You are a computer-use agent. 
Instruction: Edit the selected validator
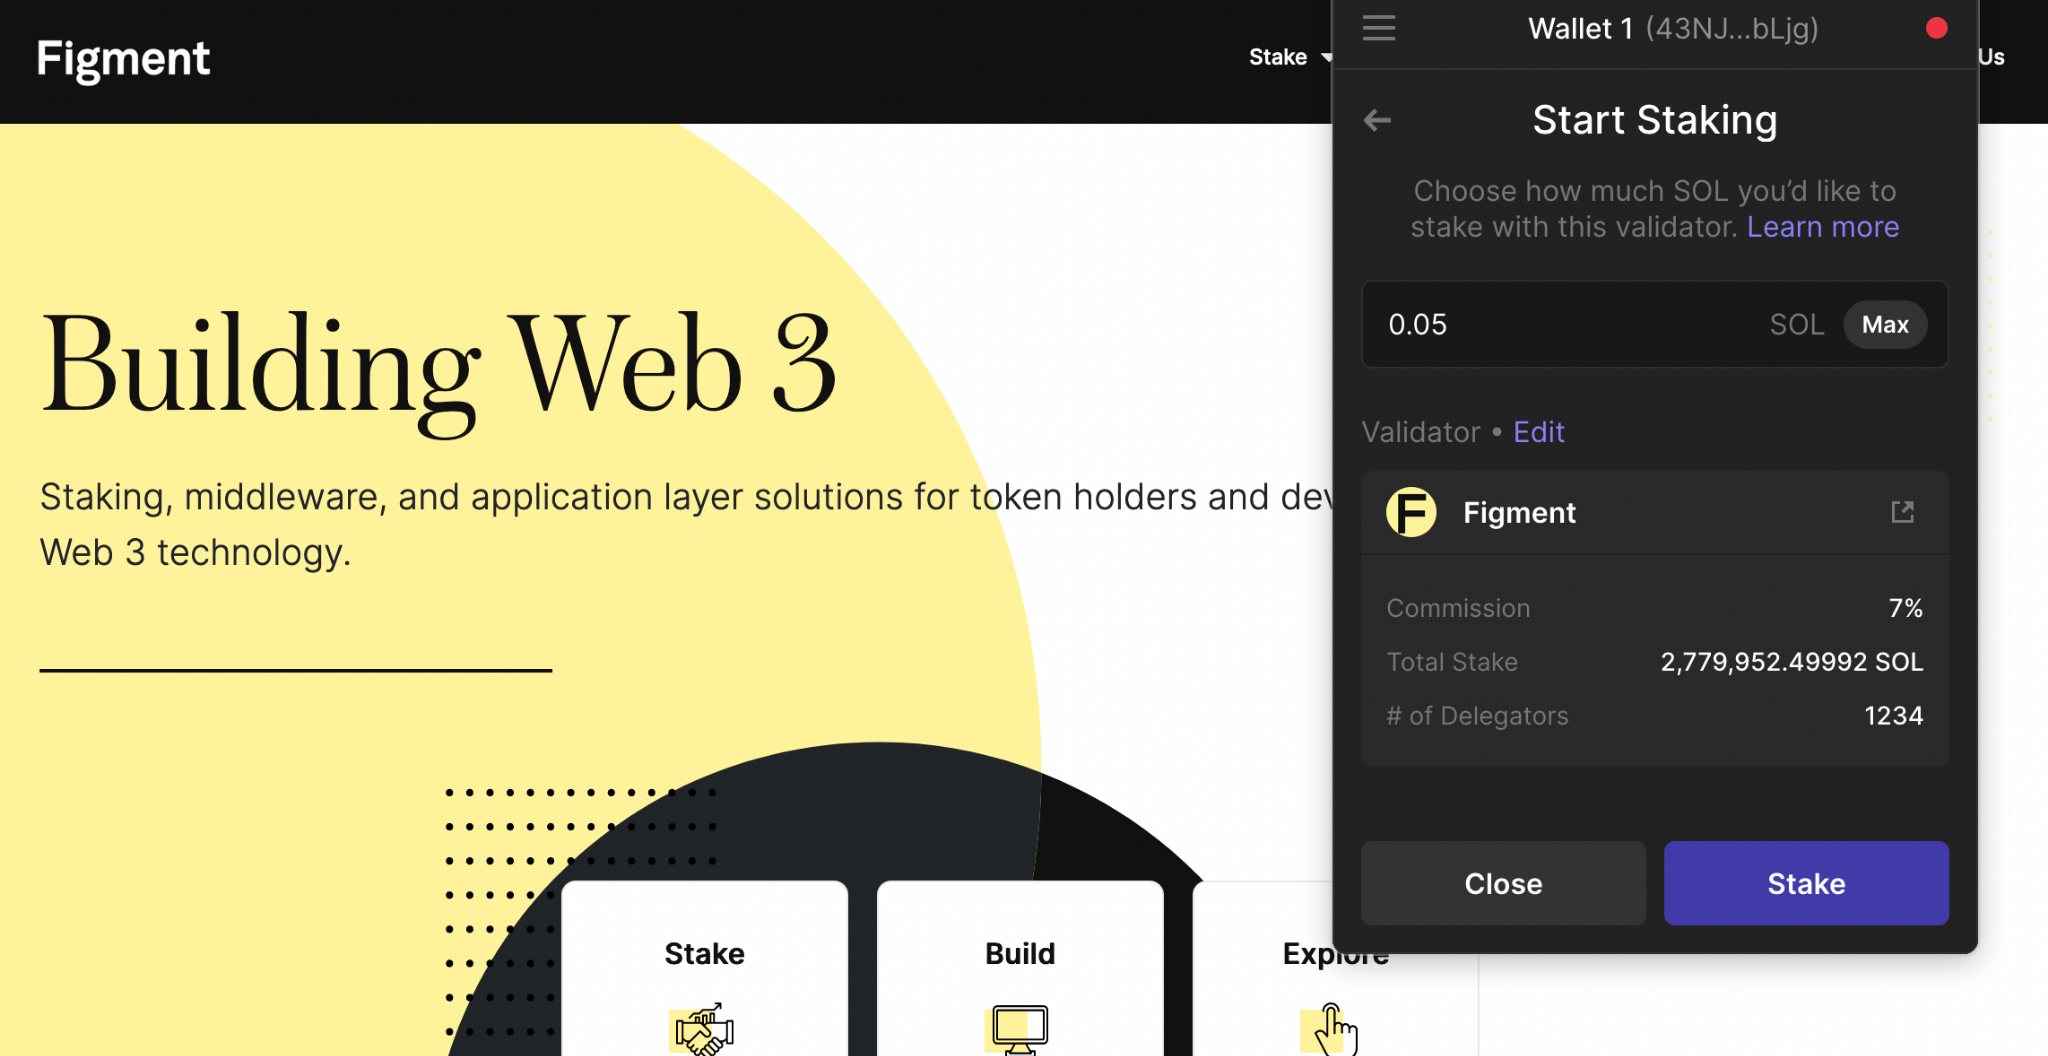(1538, 432)
